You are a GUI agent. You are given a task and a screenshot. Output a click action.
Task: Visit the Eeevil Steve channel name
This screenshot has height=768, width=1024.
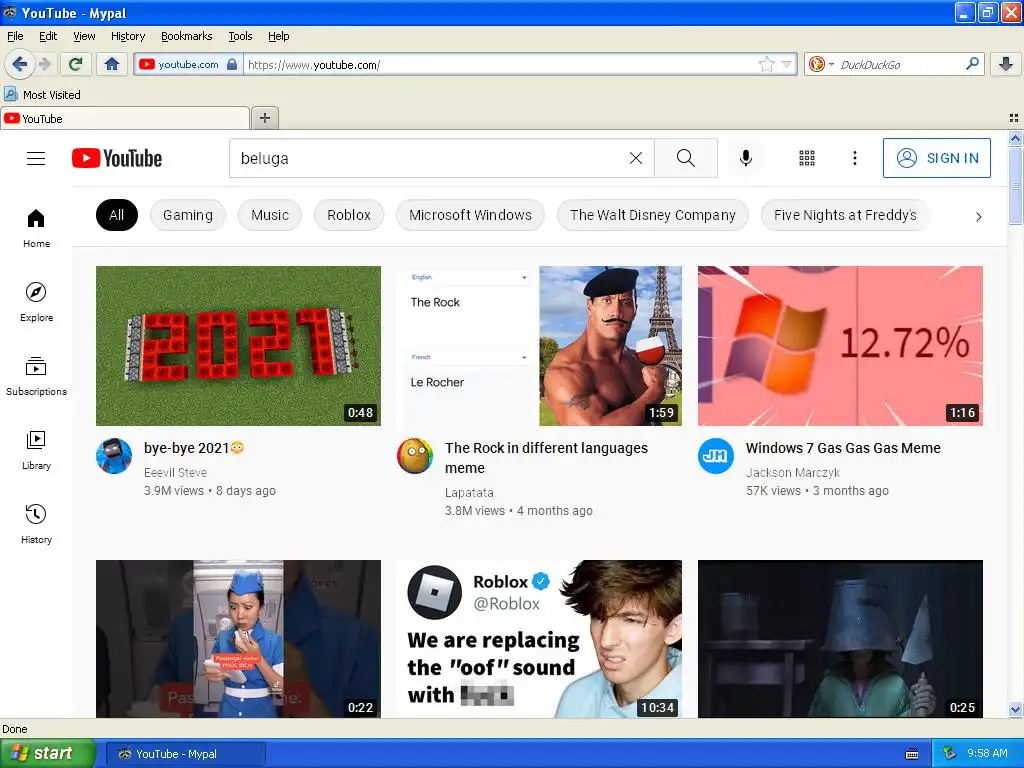[175, 472]
